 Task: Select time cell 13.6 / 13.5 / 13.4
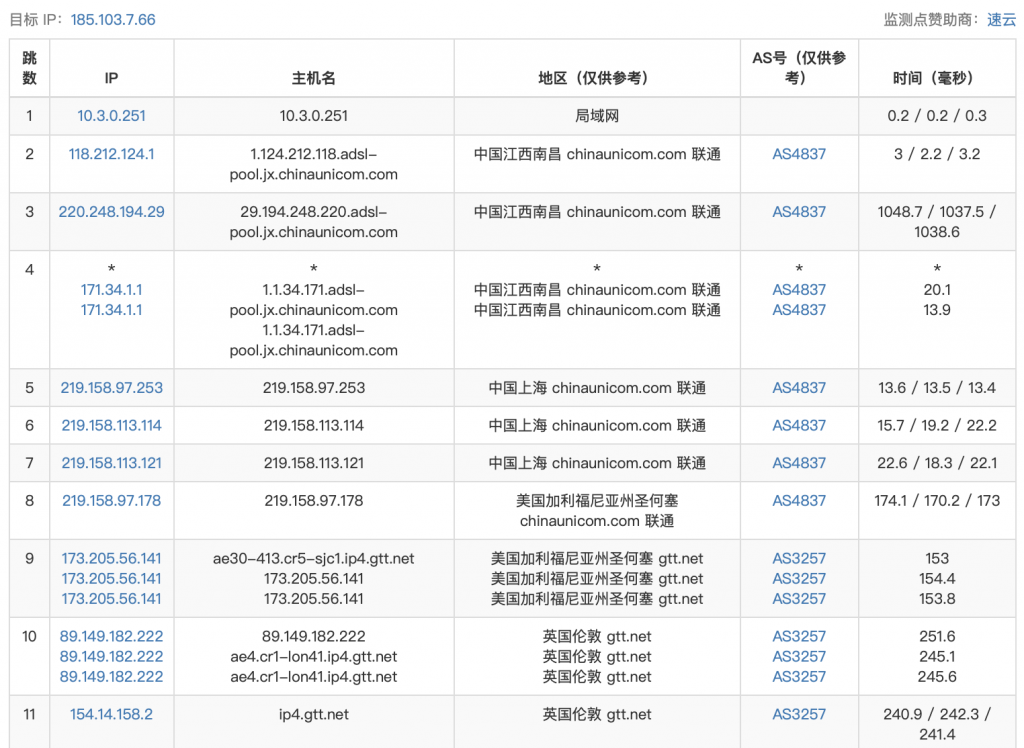pyautogui.click(x=936, y=387)
